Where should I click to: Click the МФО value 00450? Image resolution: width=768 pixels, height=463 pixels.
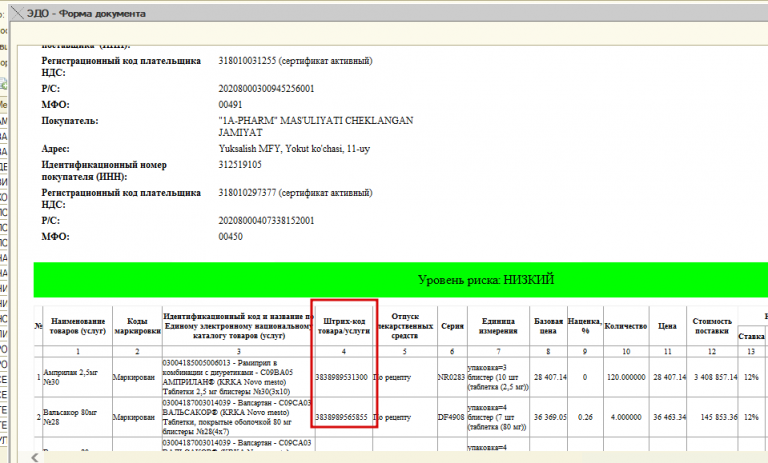[x=230, y=237]
